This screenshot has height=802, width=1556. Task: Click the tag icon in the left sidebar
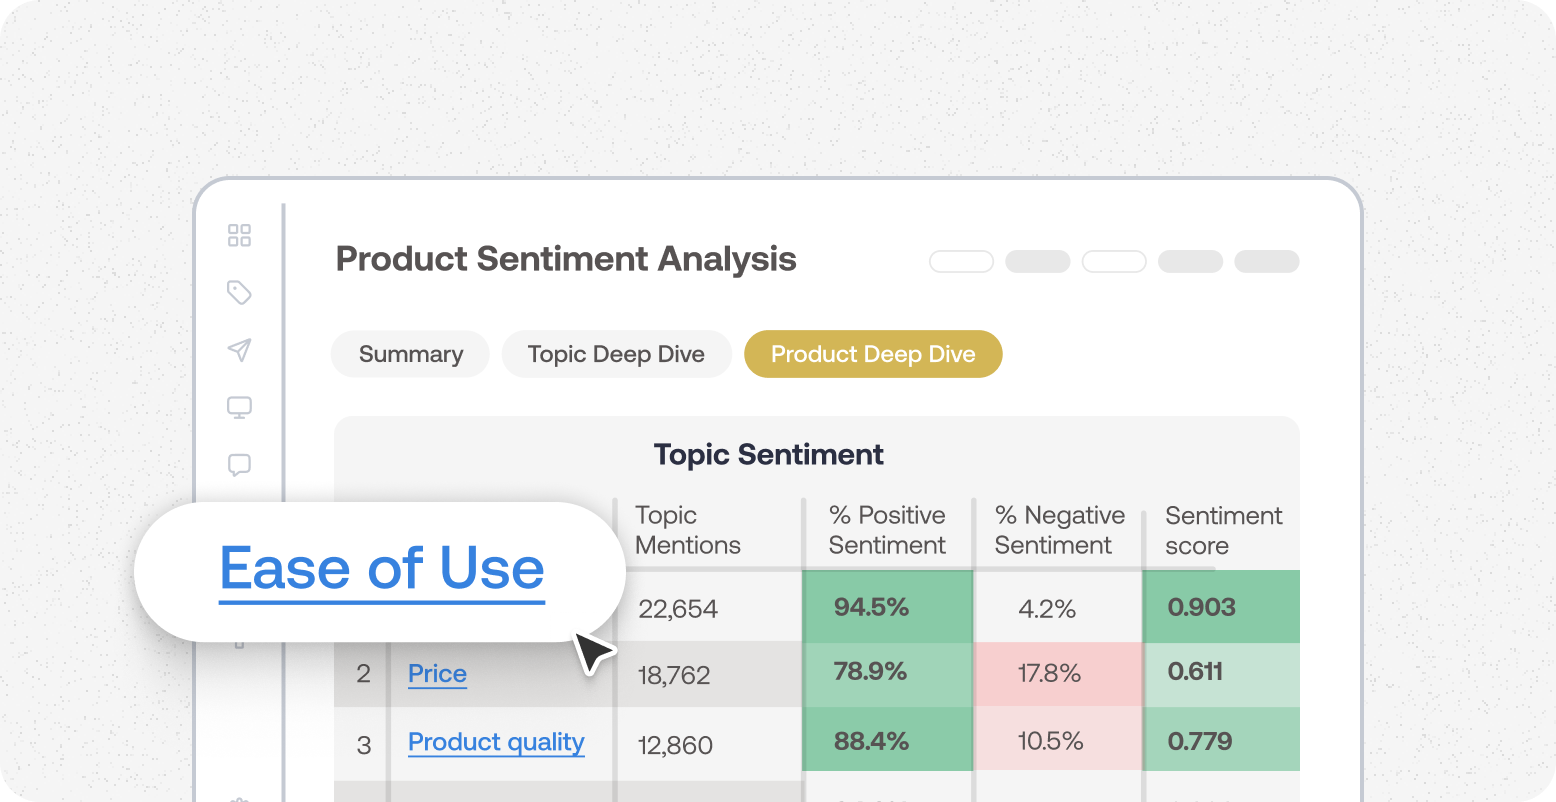(x=239, y=292)
